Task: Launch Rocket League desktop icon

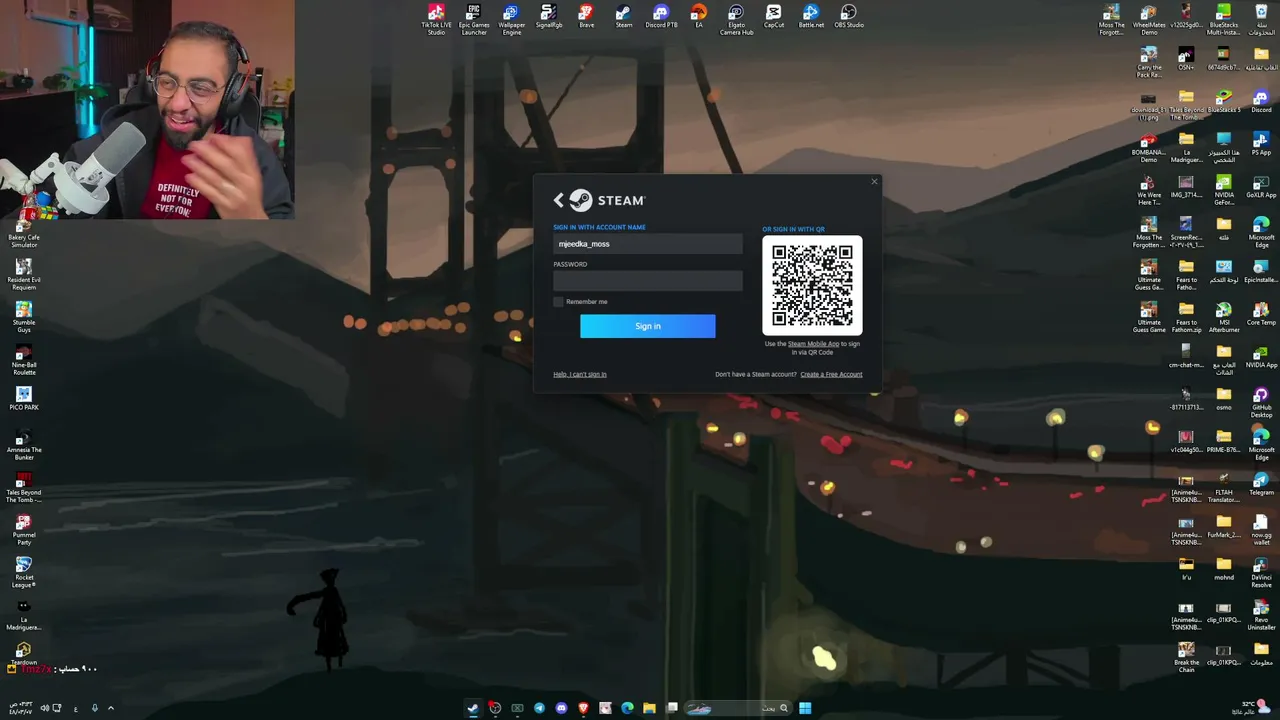Action: [x=24, y=572]
